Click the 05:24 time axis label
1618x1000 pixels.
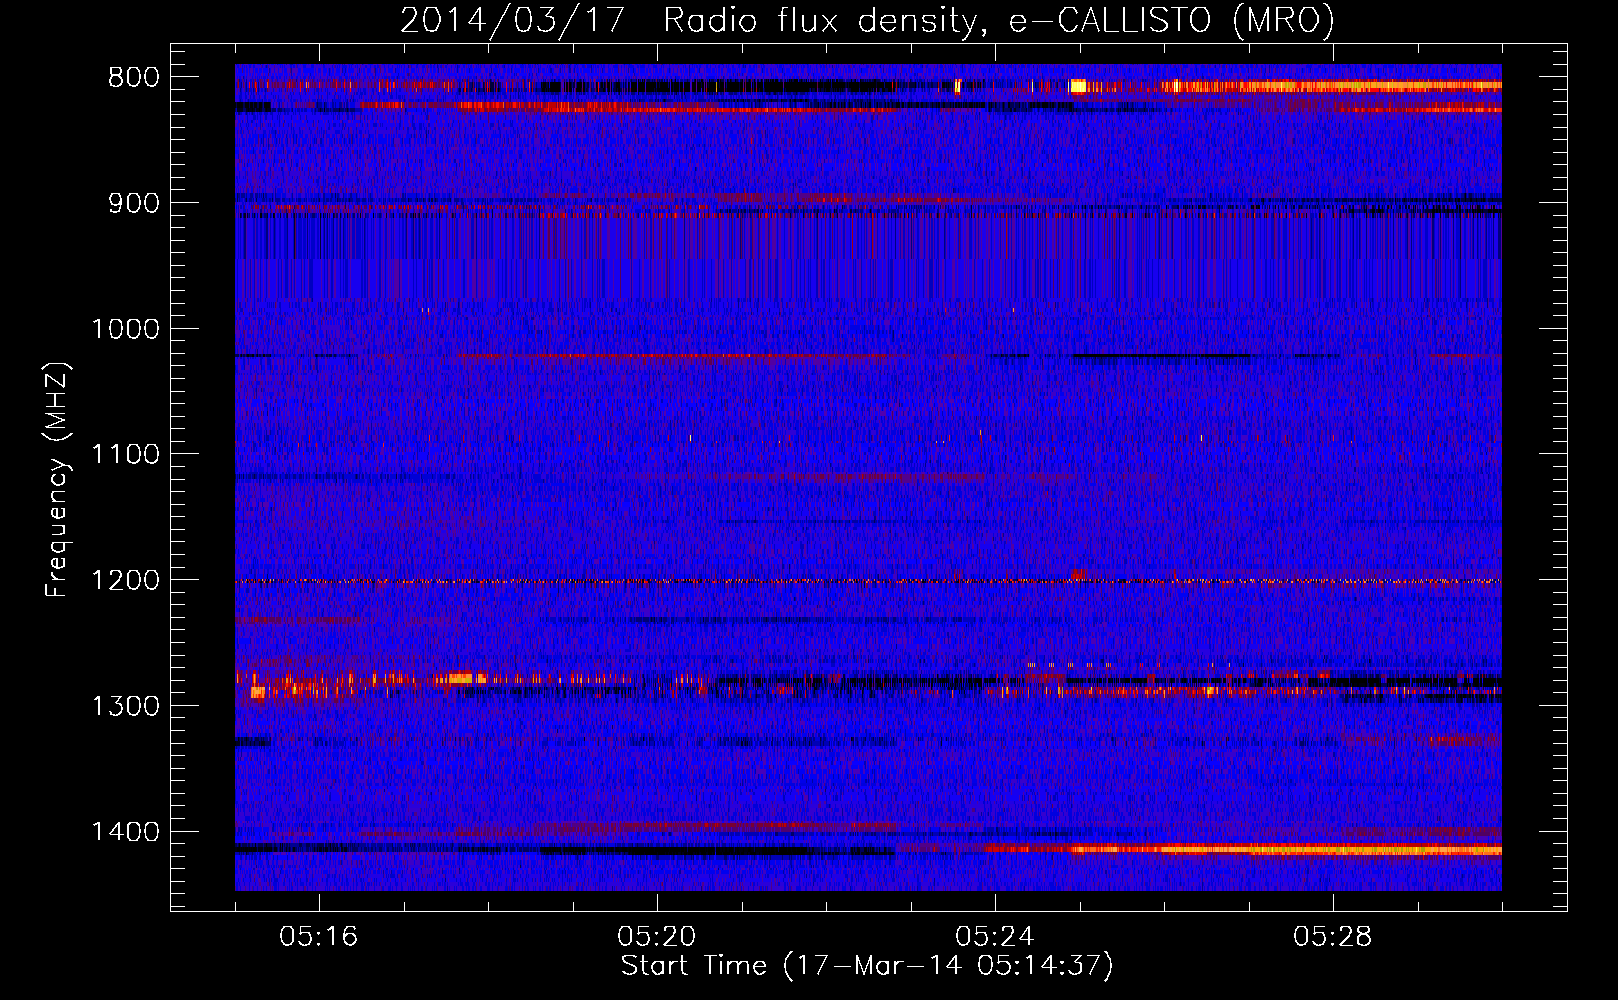[x=995, y=937]
